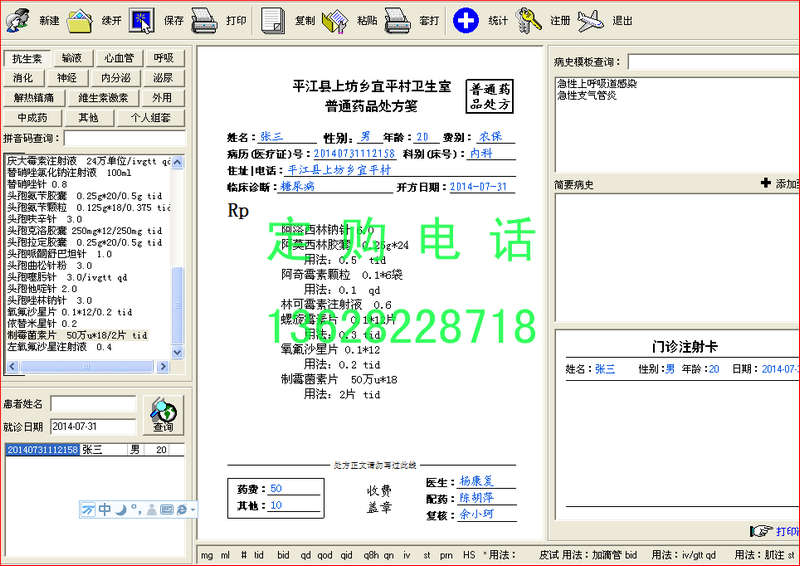The image size is (800, 566).
Task: Open the 消化 drug category
Action: coord(23,78)
